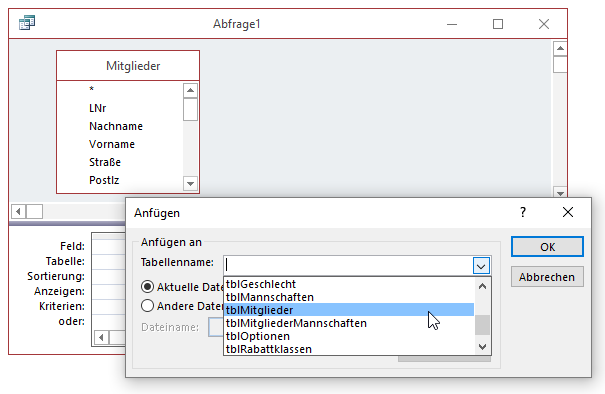Confirm with the OK button

pos(547,247)
